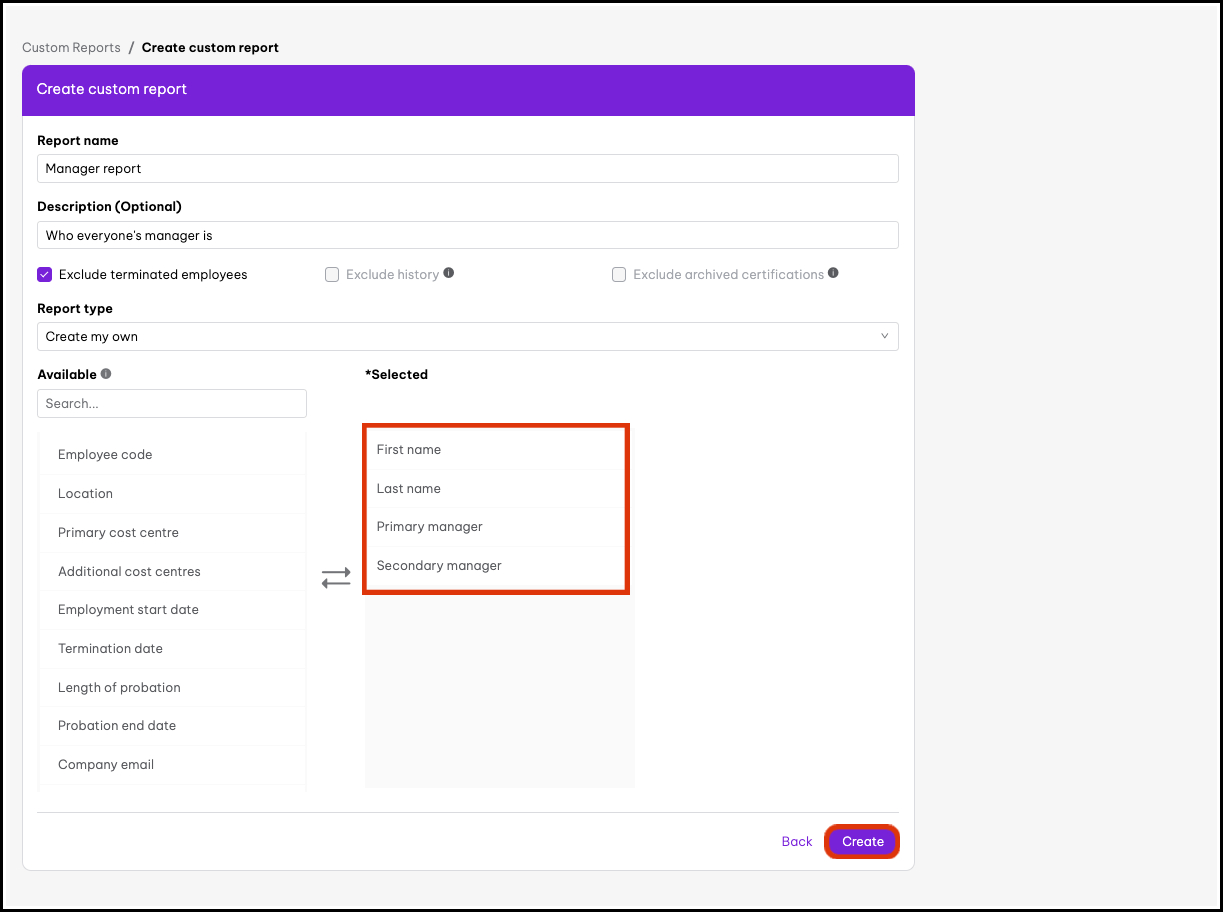Viewport: 1223px width, 912px height.
Task: Click the transfer arrows icon between columns
Action: tap(336, 577)
